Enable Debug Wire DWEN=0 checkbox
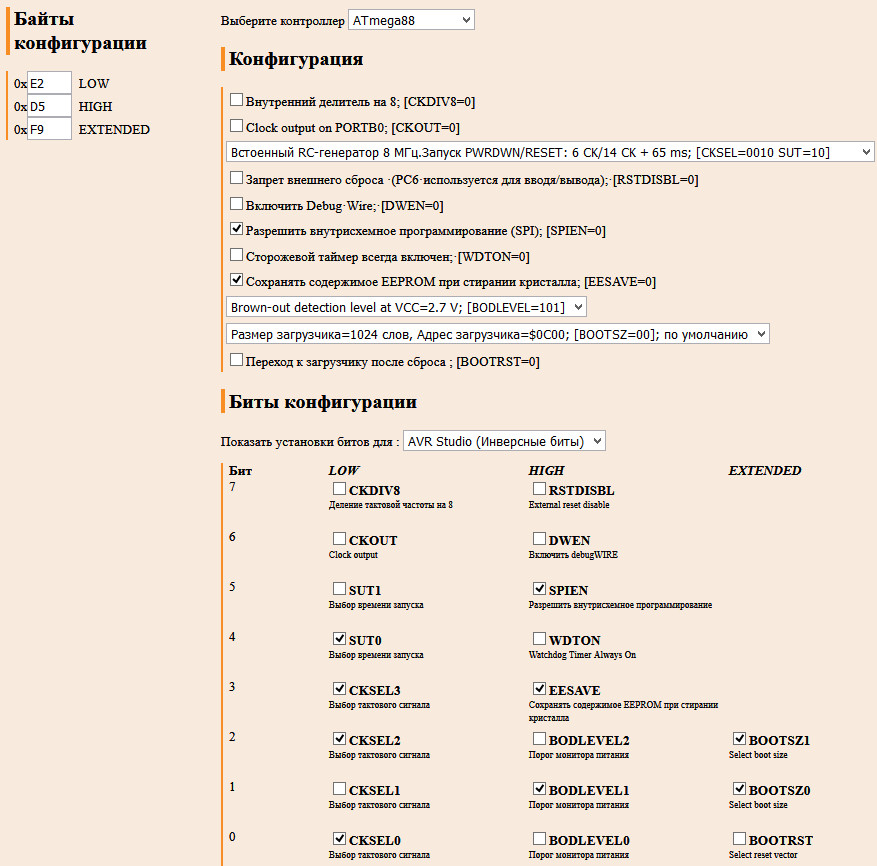Viewport: 877px width, 866px height. [237, 203]
